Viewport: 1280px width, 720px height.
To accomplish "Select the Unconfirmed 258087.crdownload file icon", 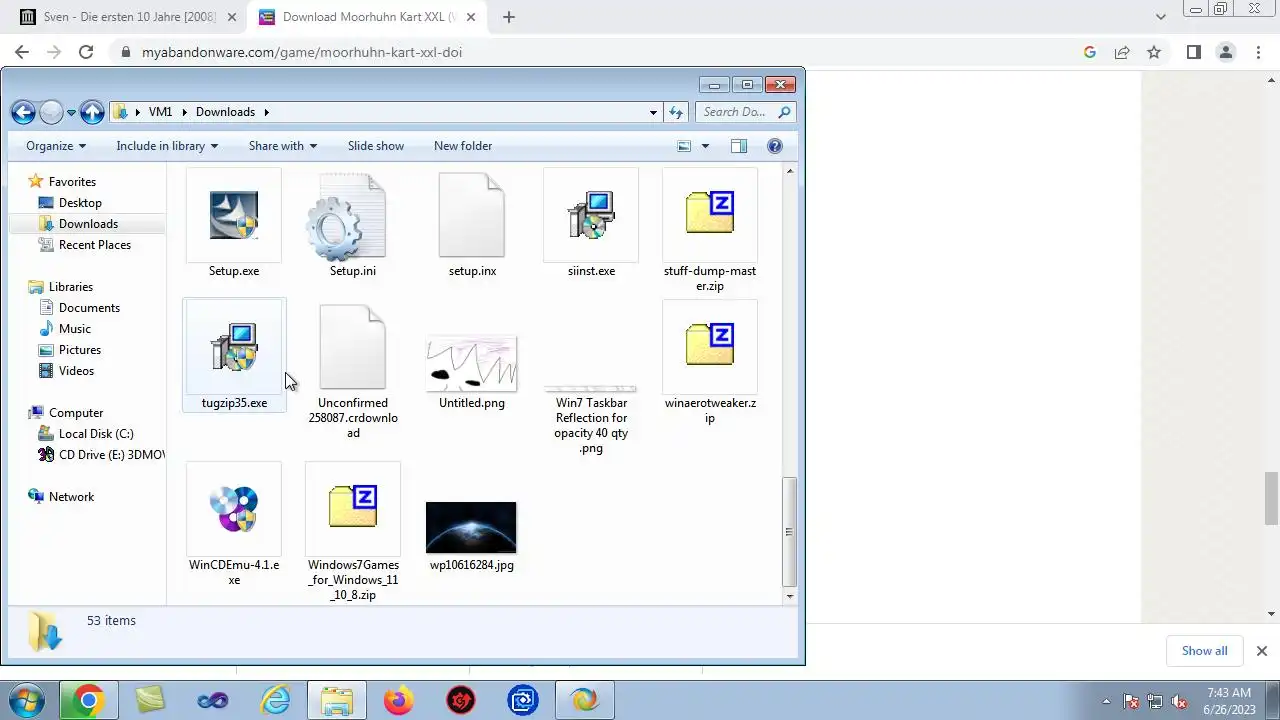I will [352, 347].
